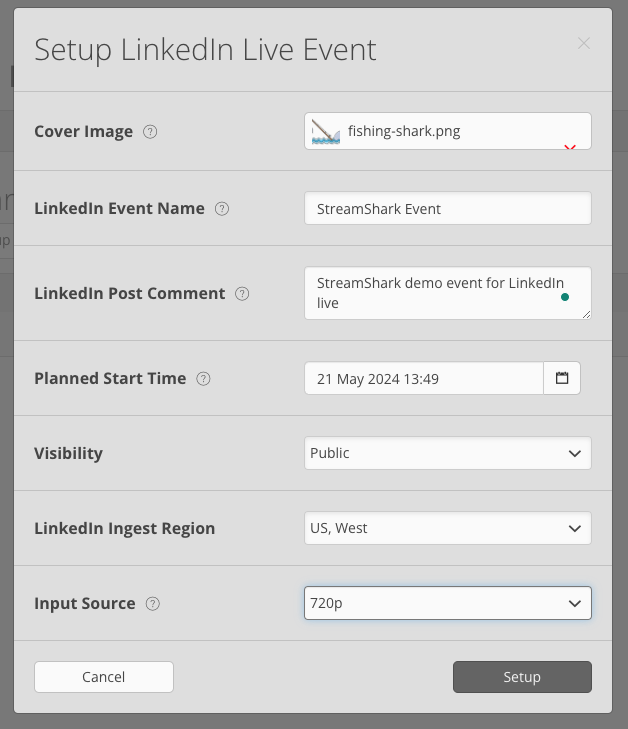This screenshot has width=628, height=729.
Task: Open the LinkedIn Ingest Region dropdown
Action: (448, 528)
